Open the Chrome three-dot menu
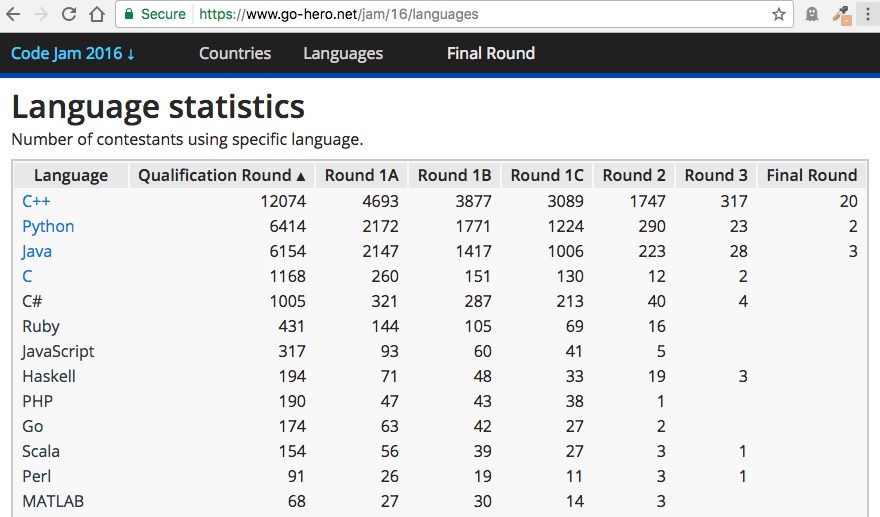This screenshot has width=880, height=517. [868, 14]
